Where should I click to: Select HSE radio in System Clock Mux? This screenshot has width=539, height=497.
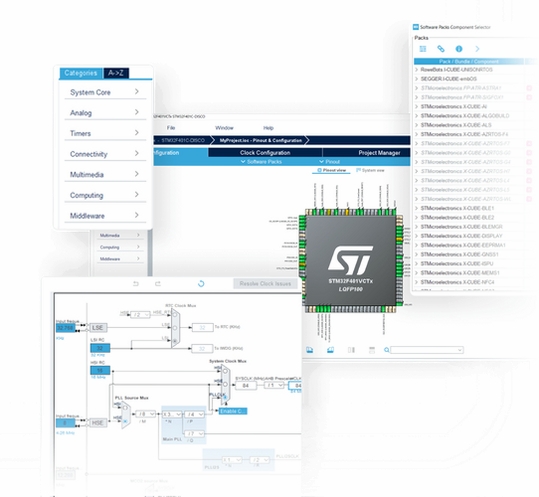tap(226, 384)
